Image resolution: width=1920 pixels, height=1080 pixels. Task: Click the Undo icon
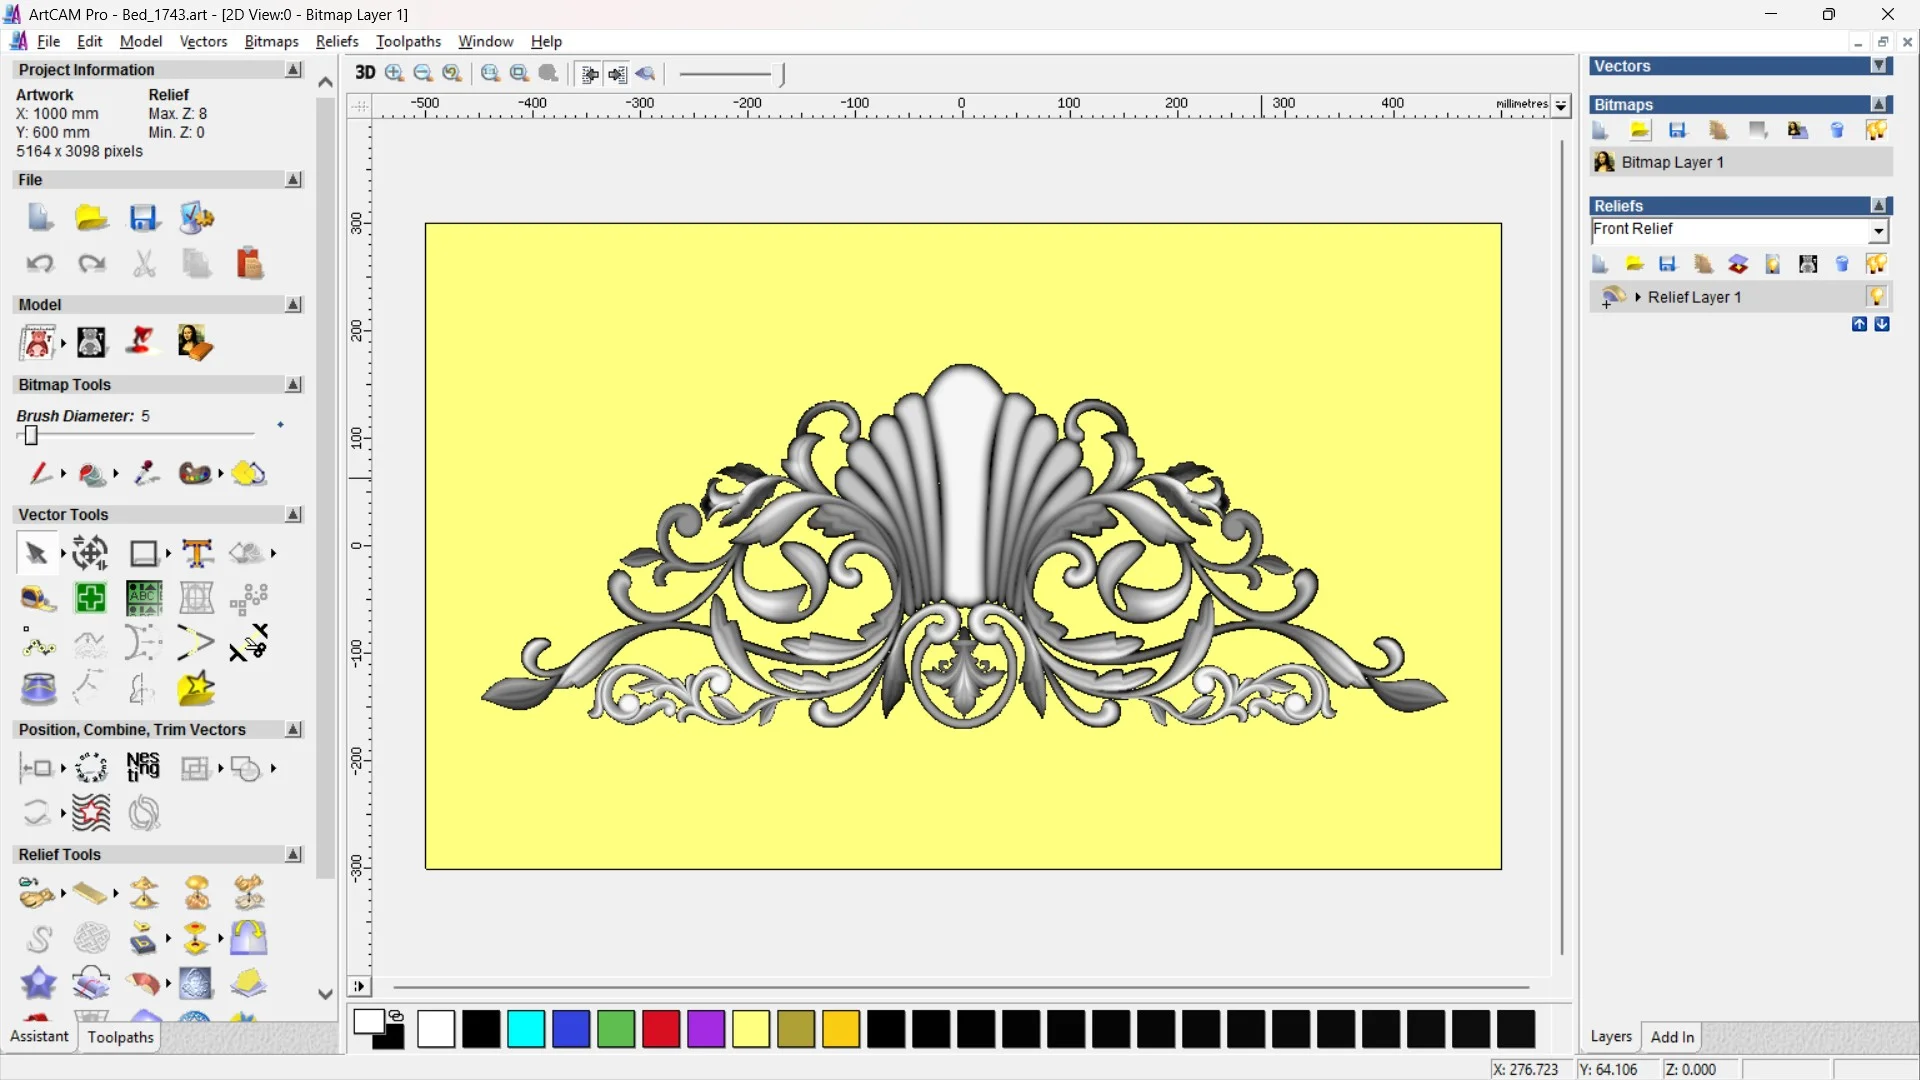click(40, 263)
